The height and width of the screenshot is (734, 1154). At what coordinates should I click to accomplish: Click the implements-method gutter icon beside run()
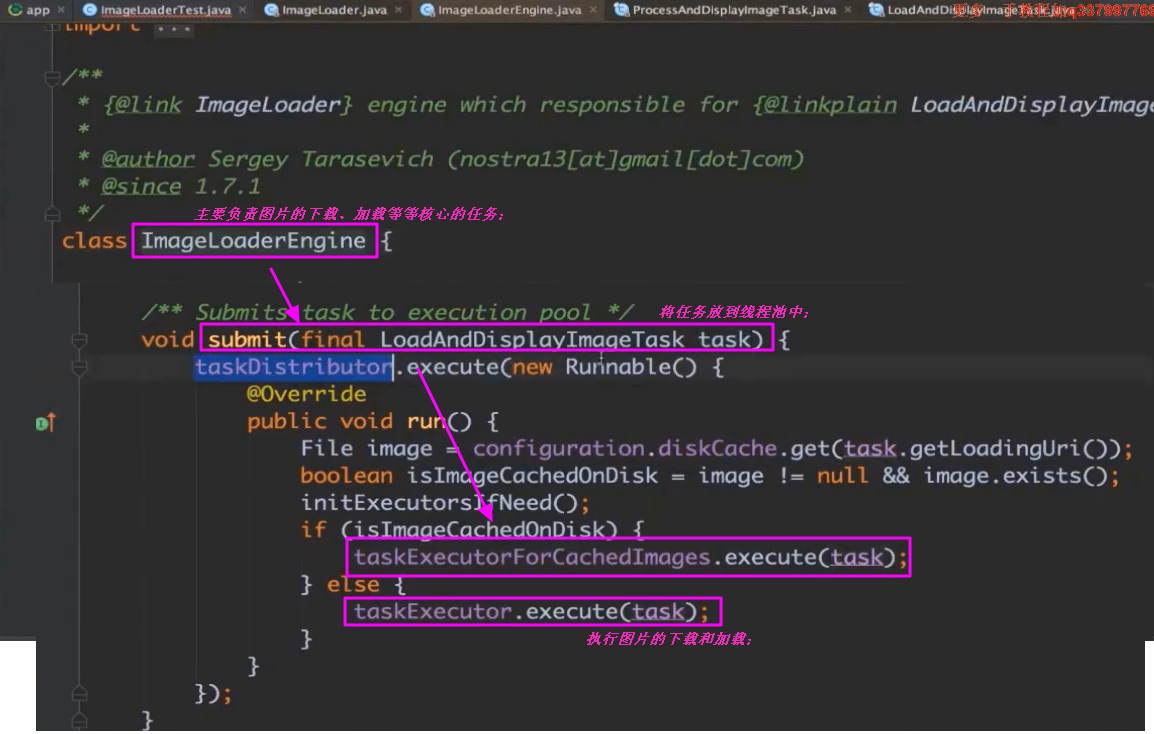coord(44,423)
